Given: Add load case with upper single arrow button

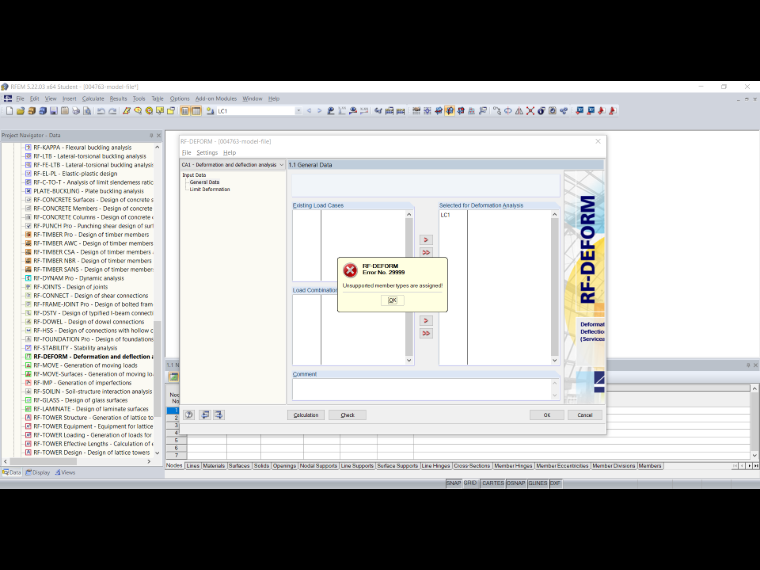Looking at the screenshot, I should pos(426,240).
